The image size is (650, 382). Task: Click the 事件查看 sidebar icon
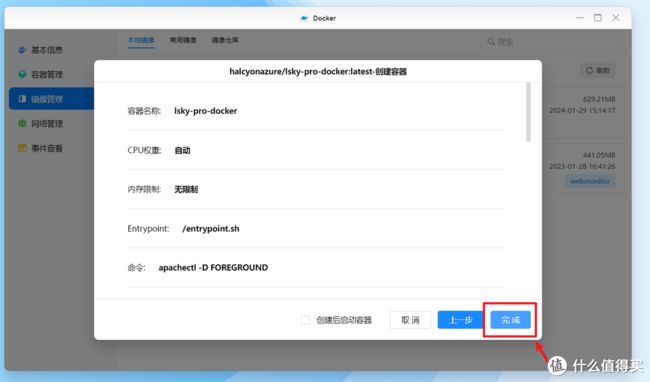coord(22,148)
